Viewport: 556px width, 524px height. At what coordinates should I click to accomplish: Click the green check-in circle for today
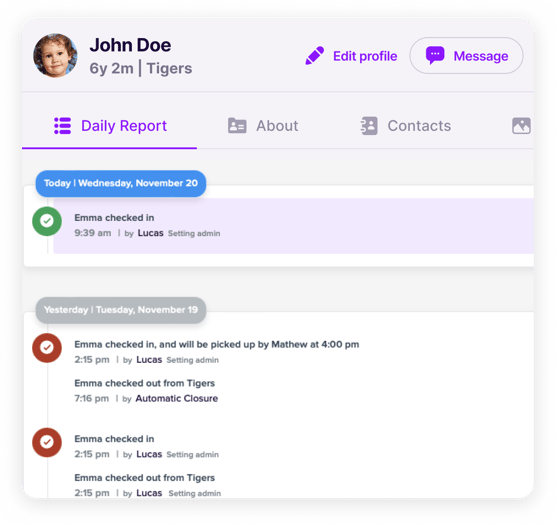tap(47, 221)
